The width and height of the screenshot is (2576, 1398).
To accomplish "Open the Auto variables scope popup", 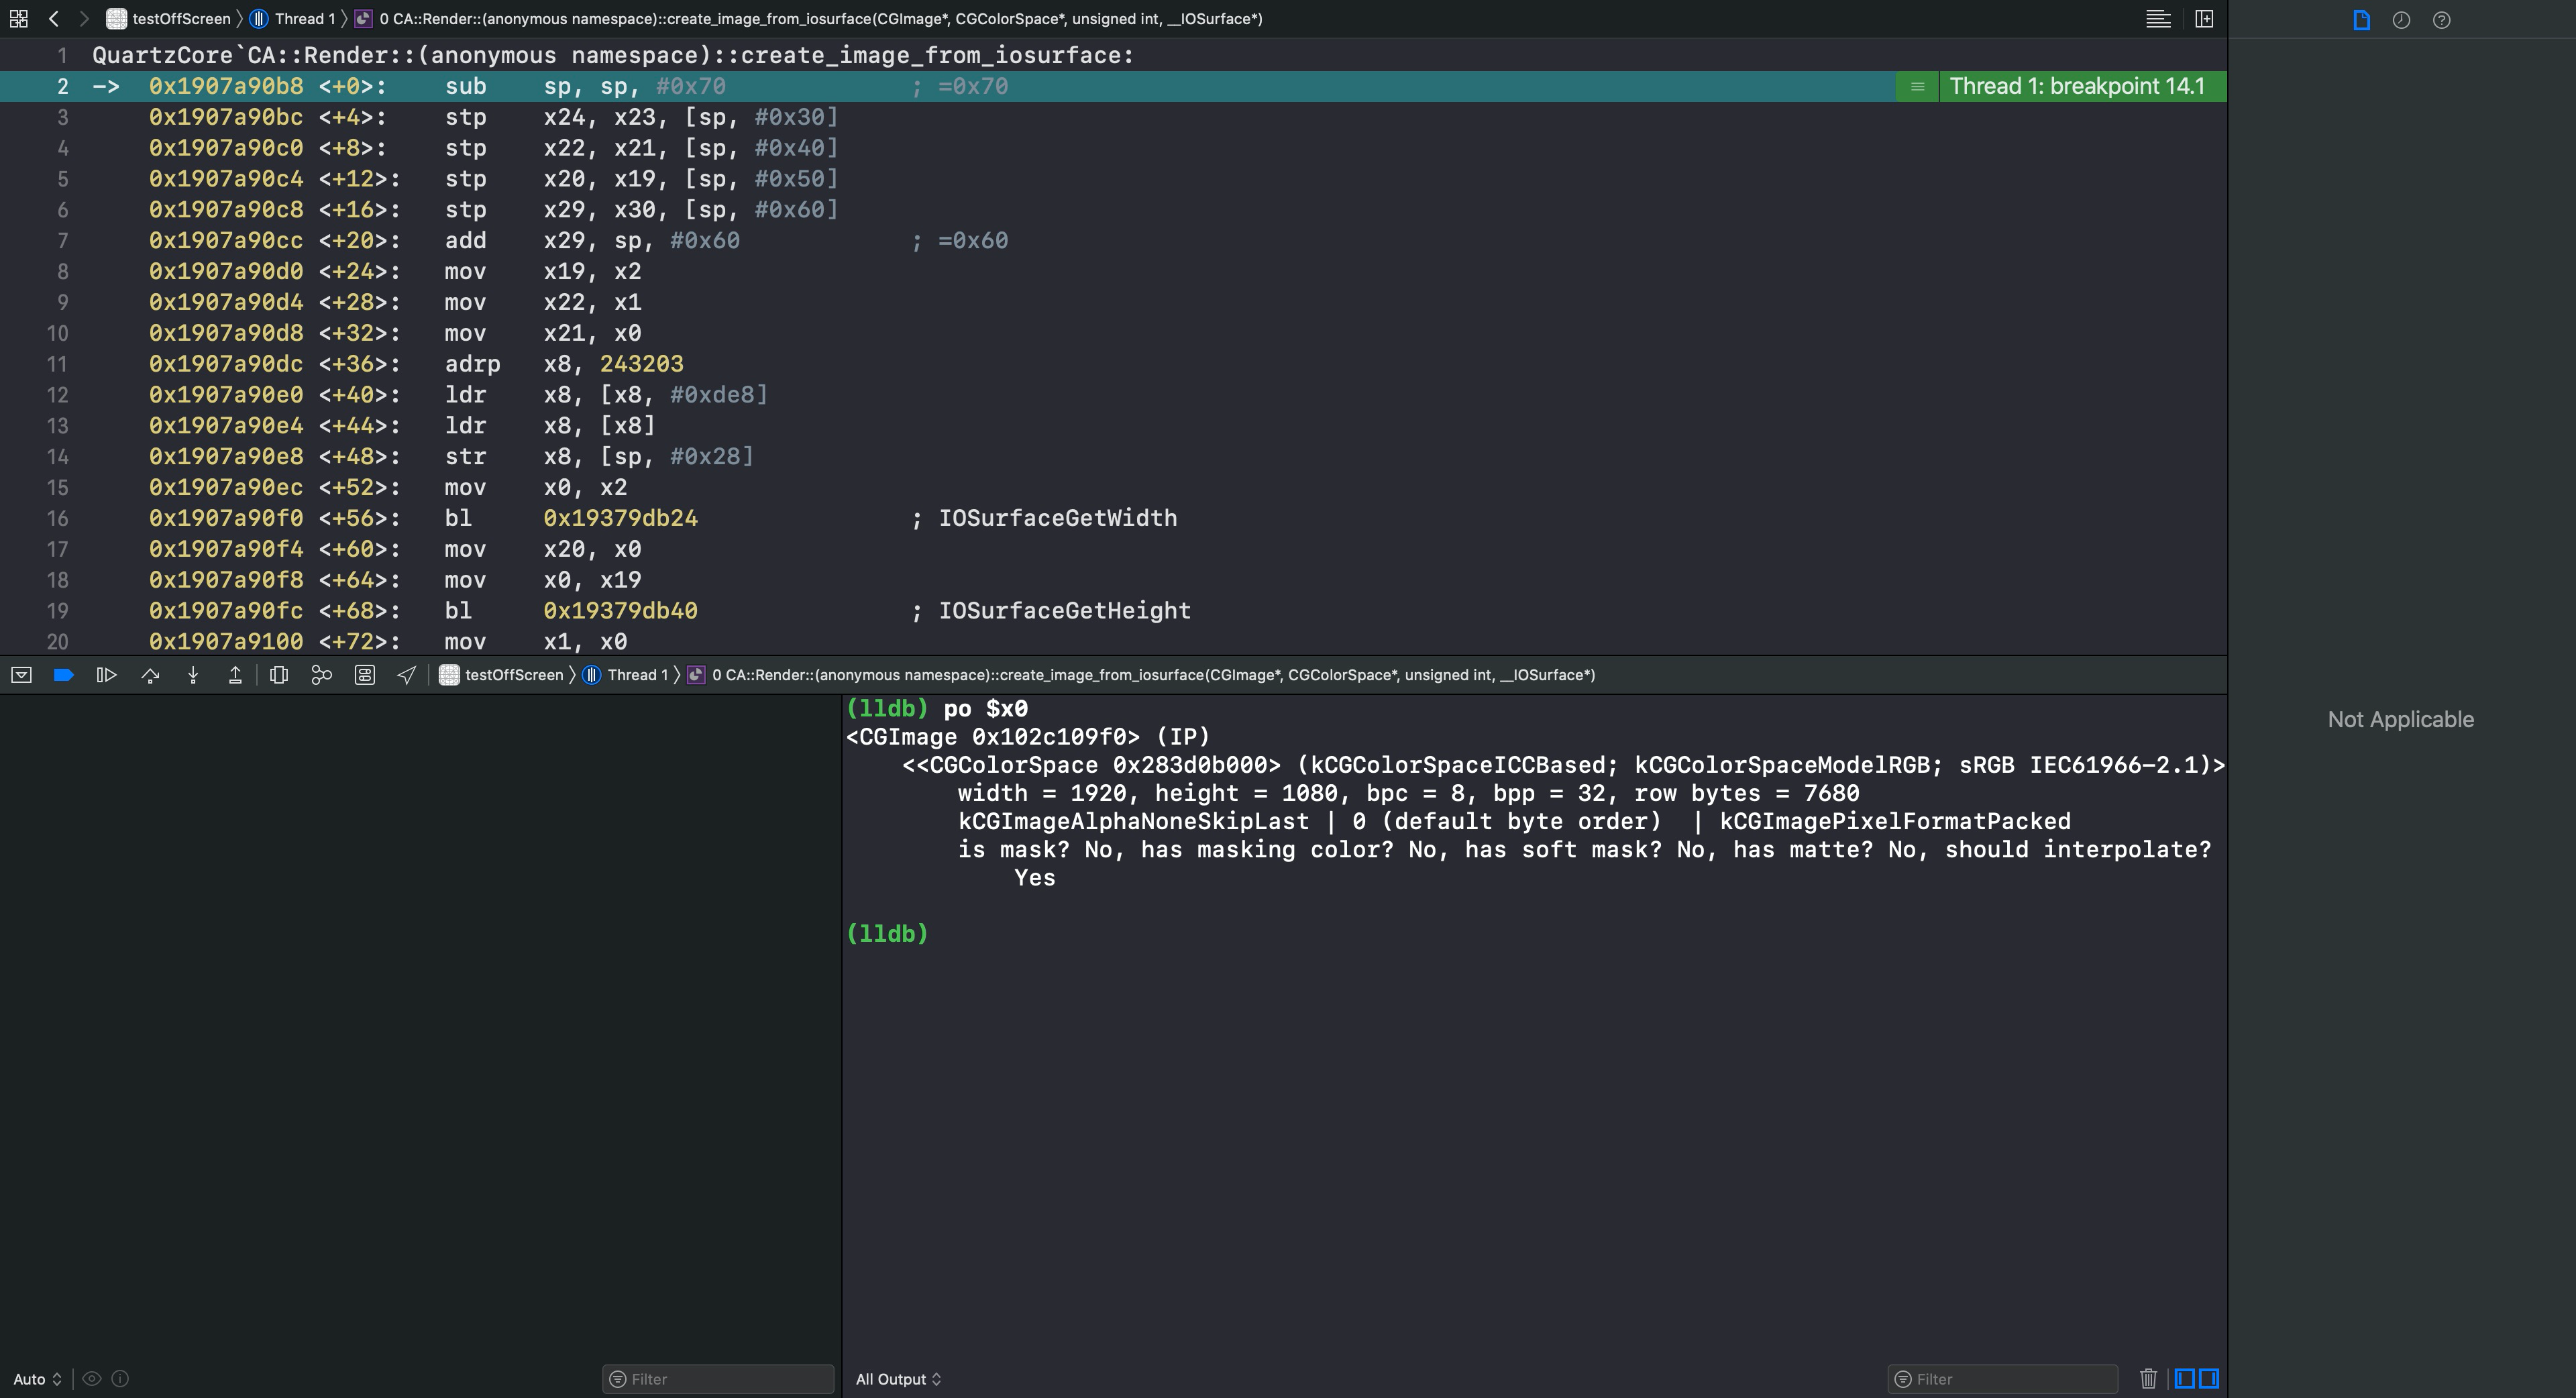I will tap(37, 1379).
